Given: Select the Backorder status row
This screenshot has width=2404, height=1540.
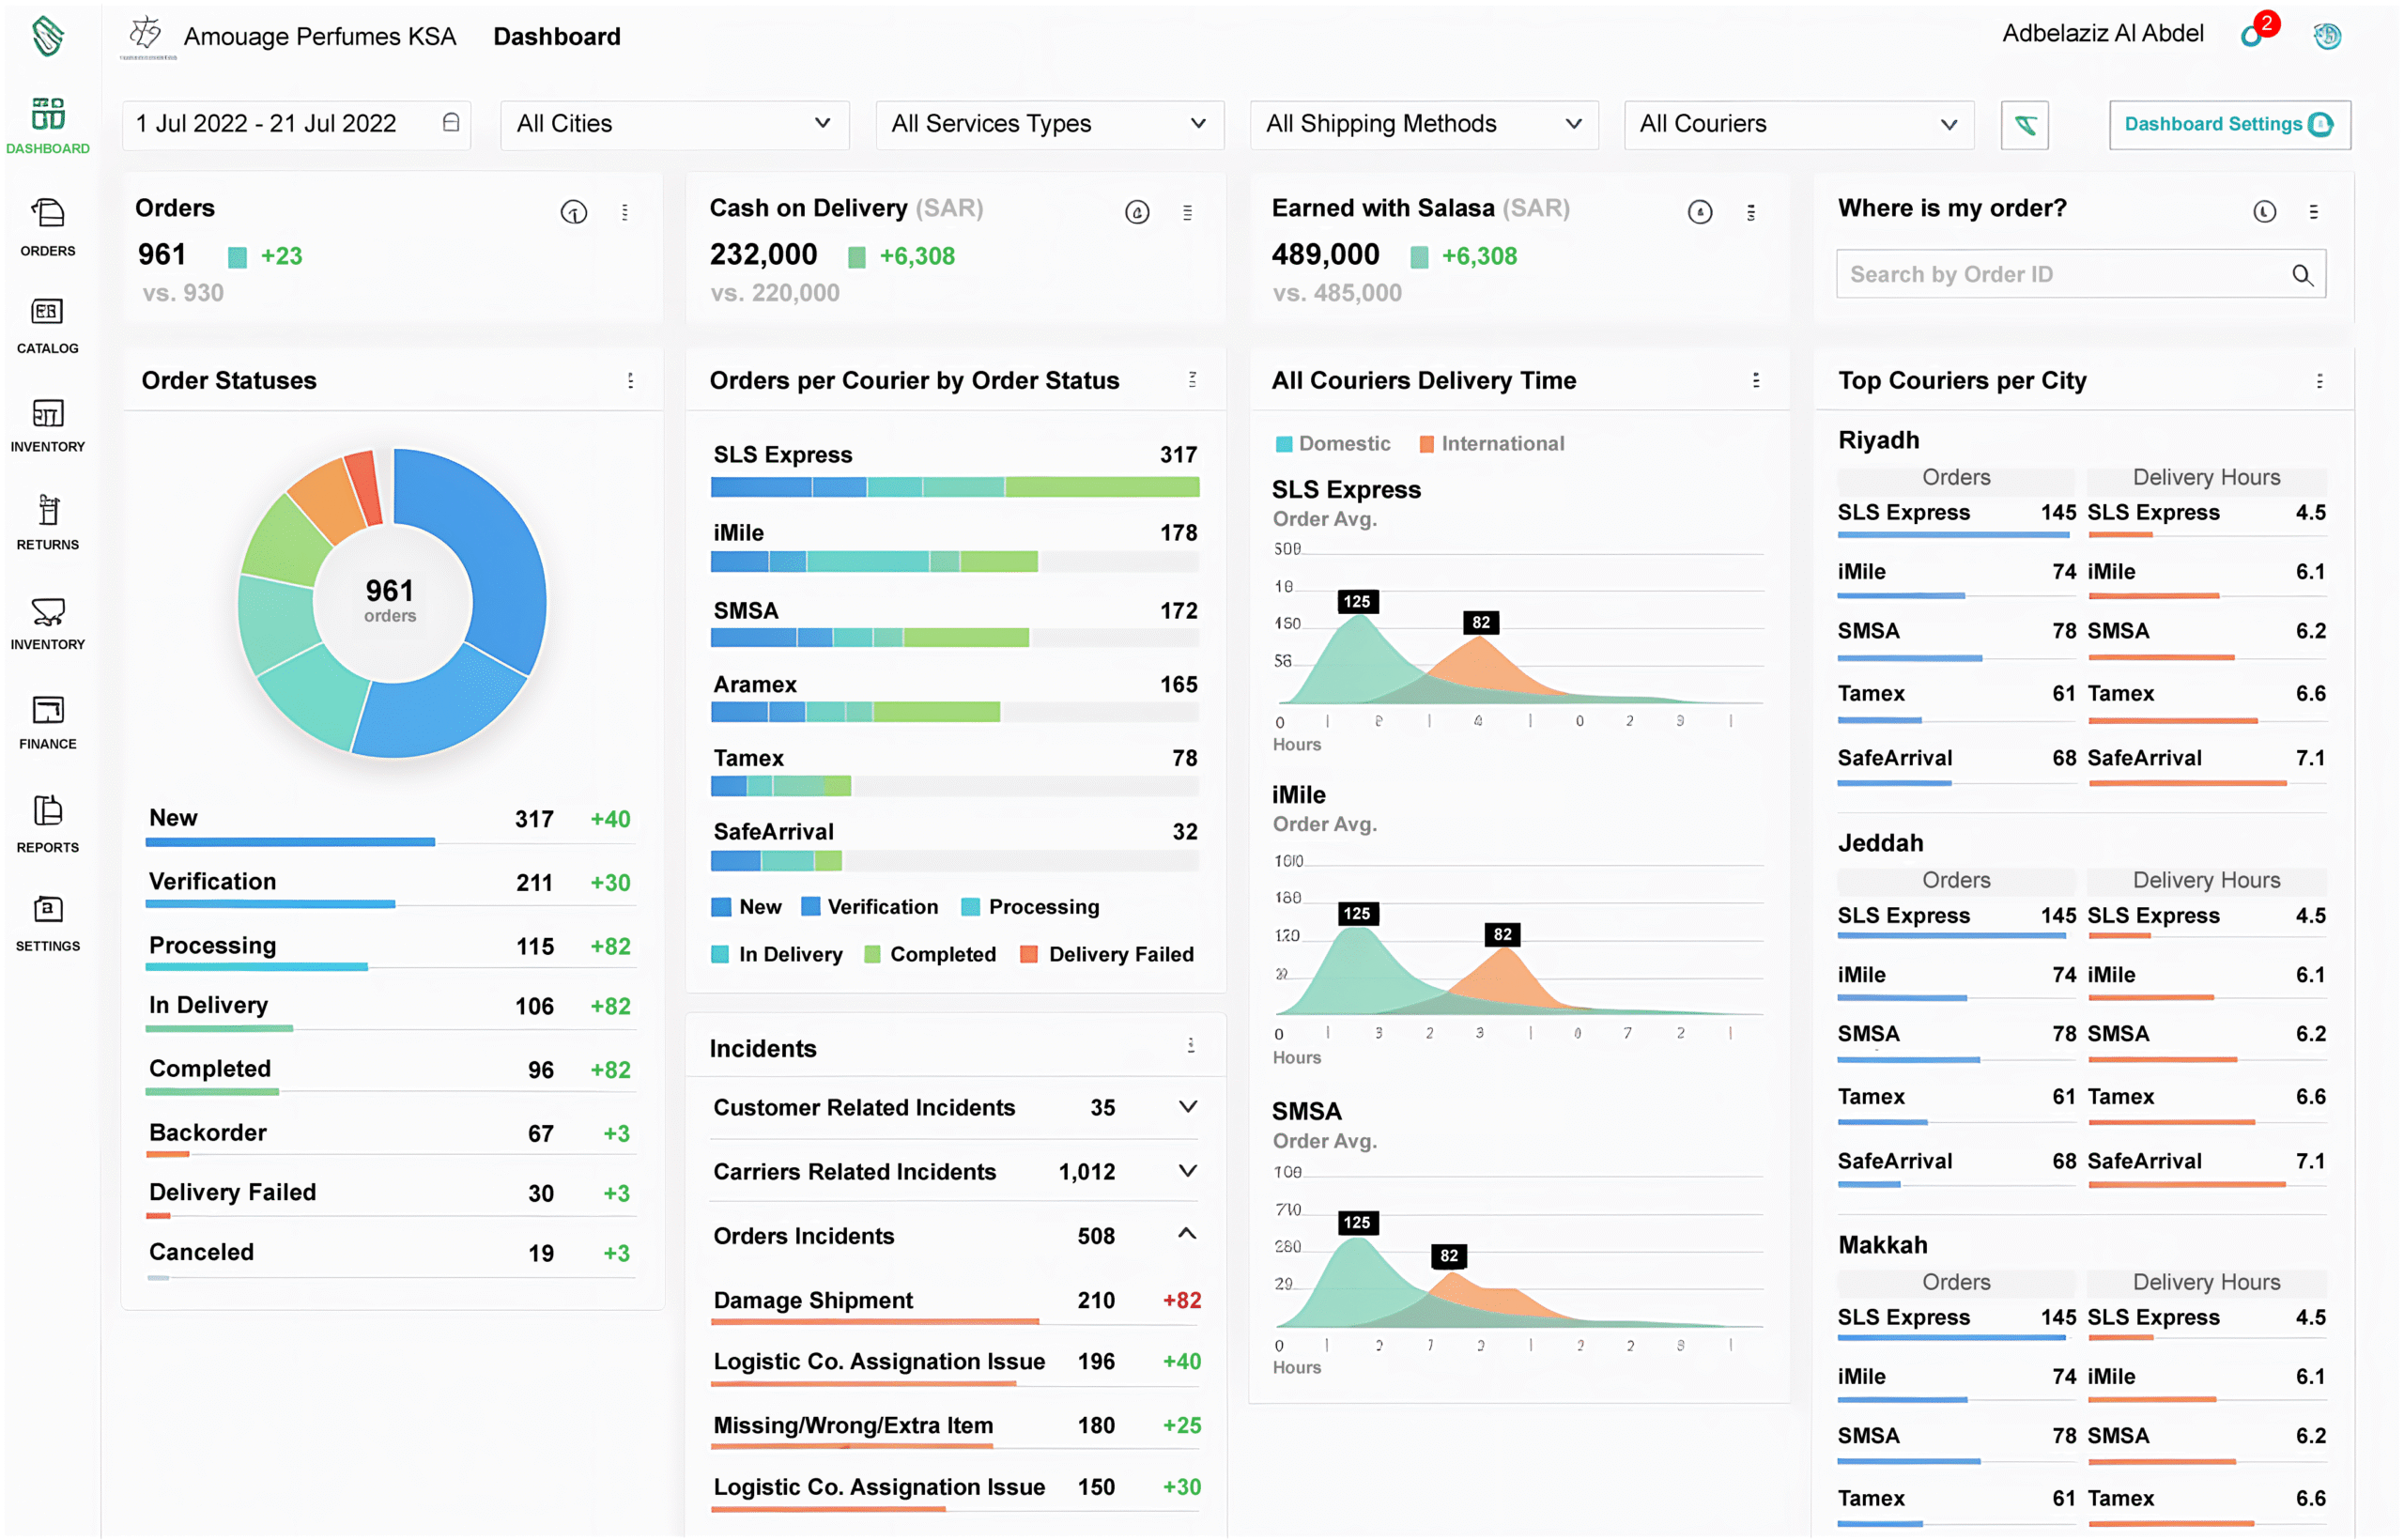Looking at the screenshot, I should tap(390, 1138).
